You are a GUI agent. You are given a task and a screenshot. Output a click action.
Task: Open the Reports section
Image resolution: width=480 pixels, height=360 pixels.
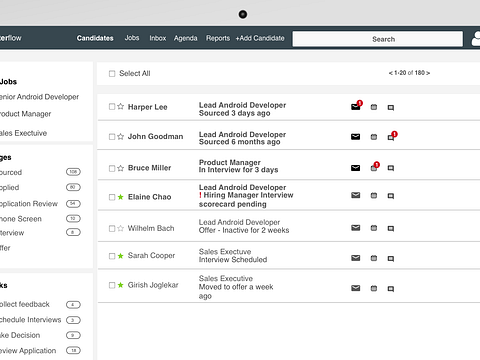[218, 38]
